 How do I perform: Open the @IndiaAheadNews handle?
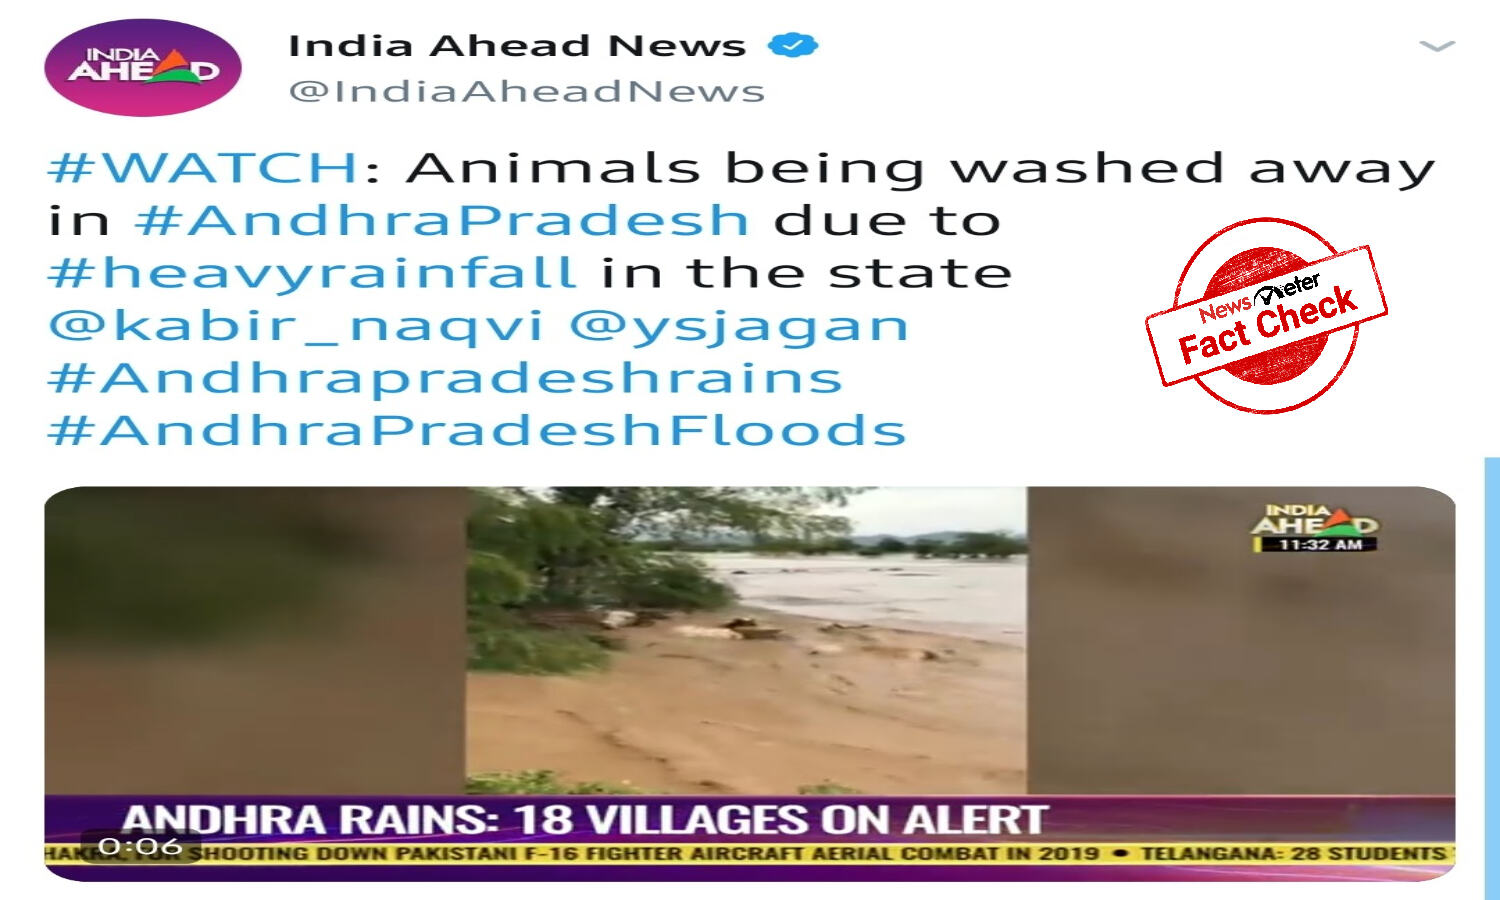[527, 91]
